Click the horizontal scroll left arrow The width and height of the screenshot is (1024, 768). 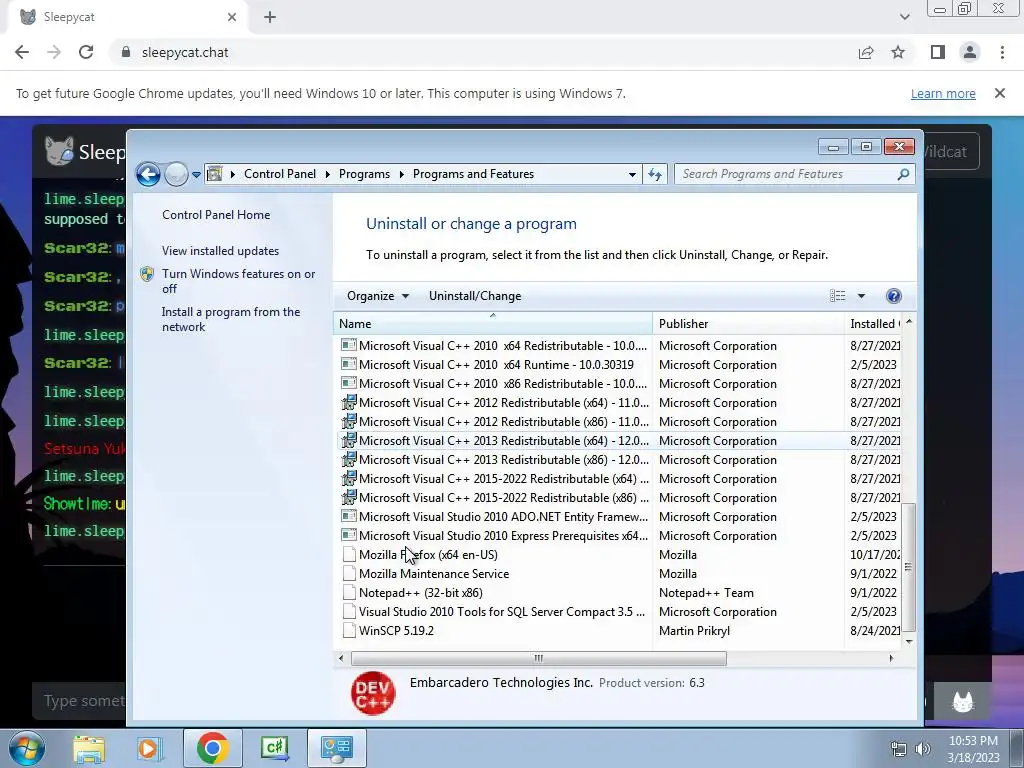[x=341, y=658]
